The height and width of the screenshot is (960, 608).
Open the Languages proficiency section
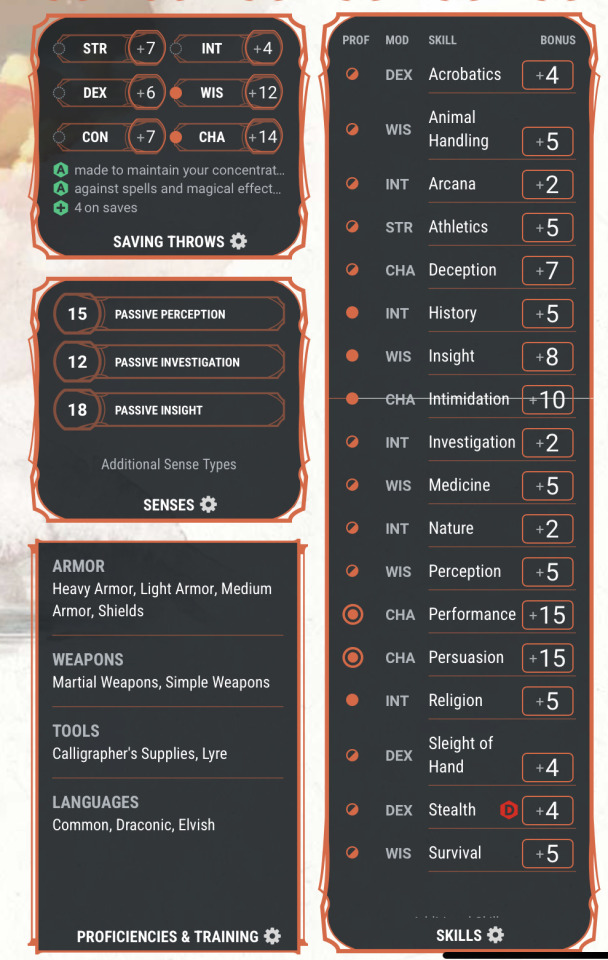[95, 802]
